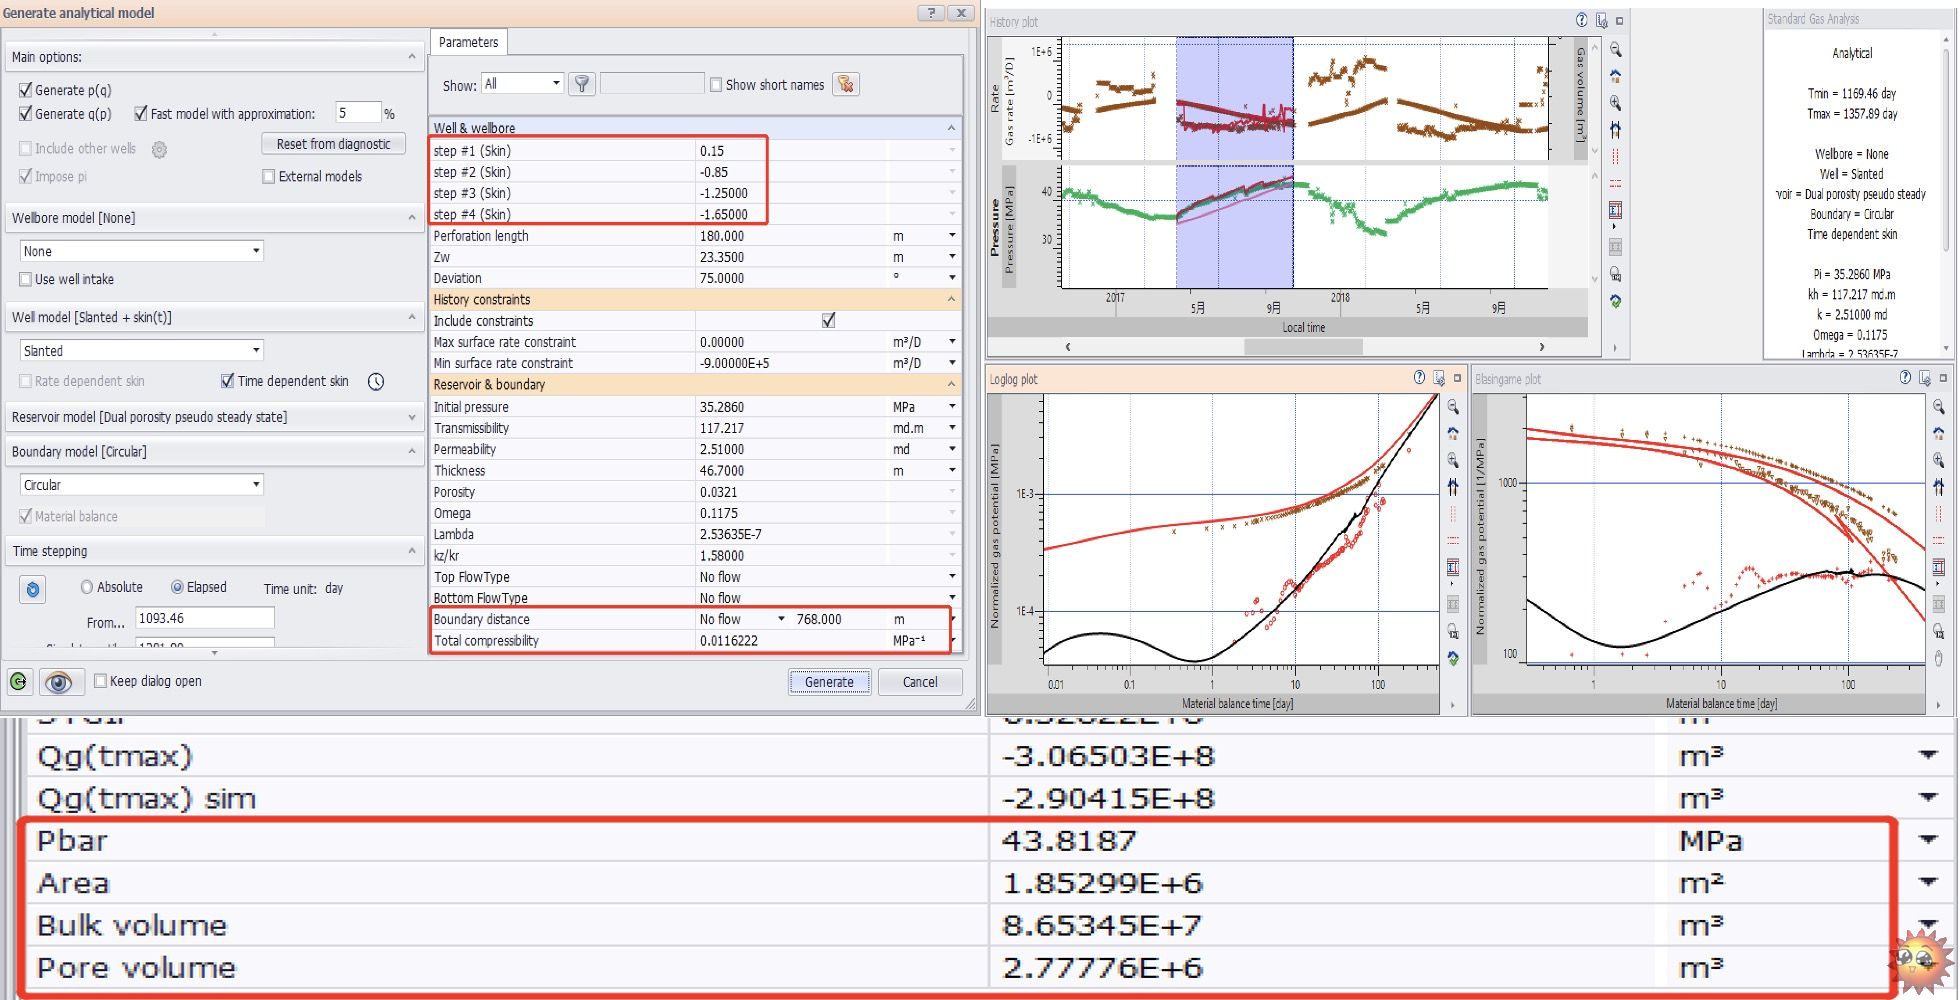Viewport: 1960px width, 1000px height.
Task: Click the help question icon in dialog title bar
Action: 931,12
